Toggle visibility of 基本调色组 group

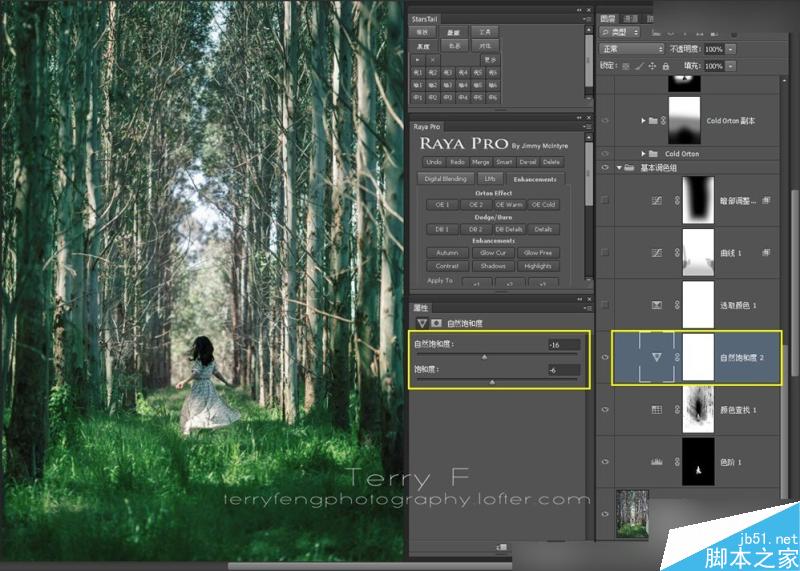click(606, 167)
